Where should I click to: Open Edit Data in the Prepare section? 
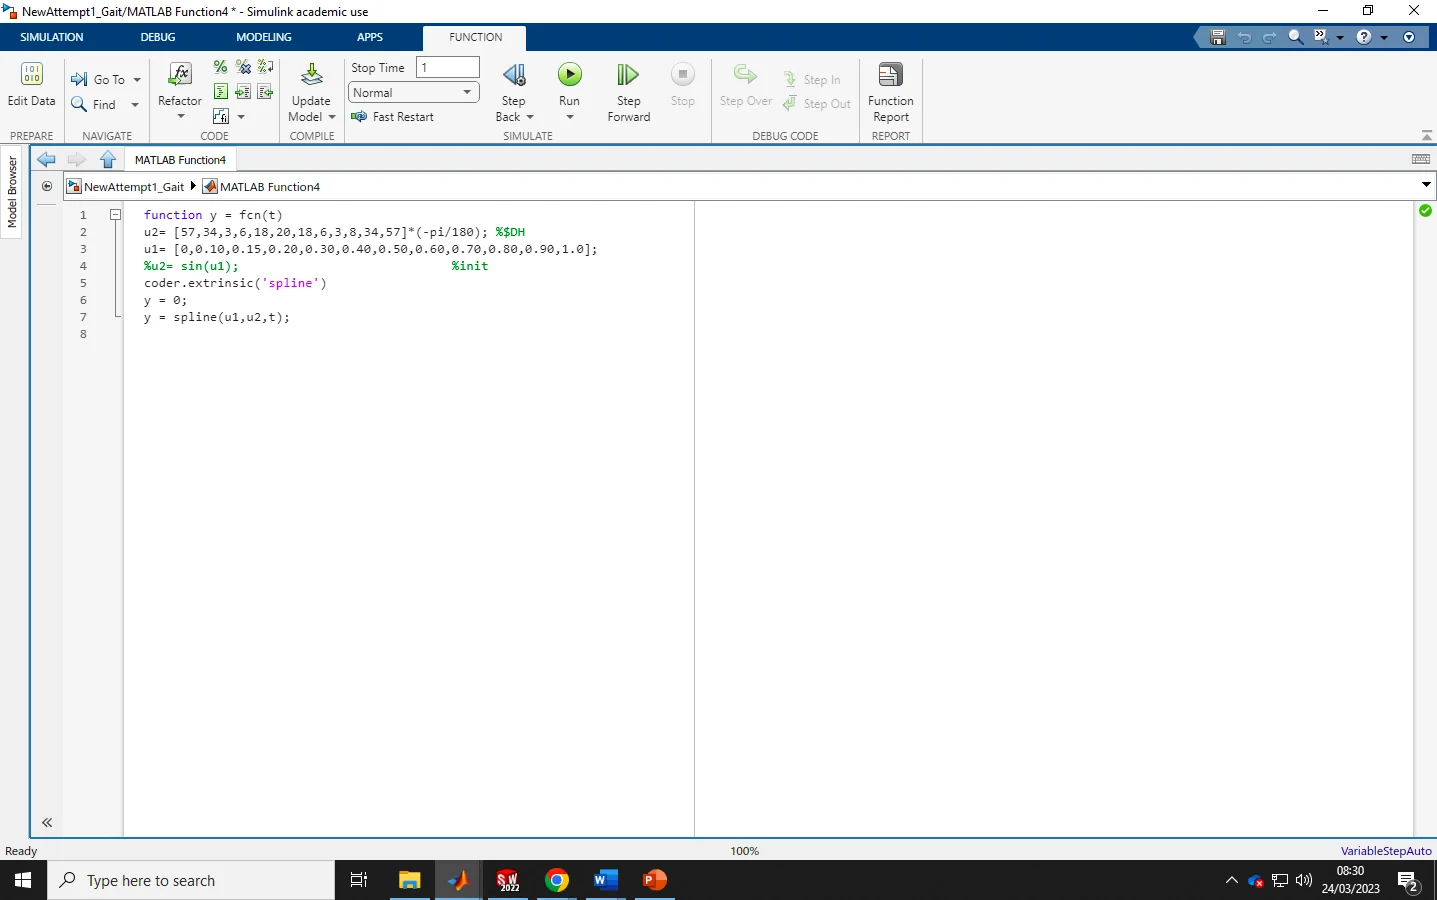31,84
